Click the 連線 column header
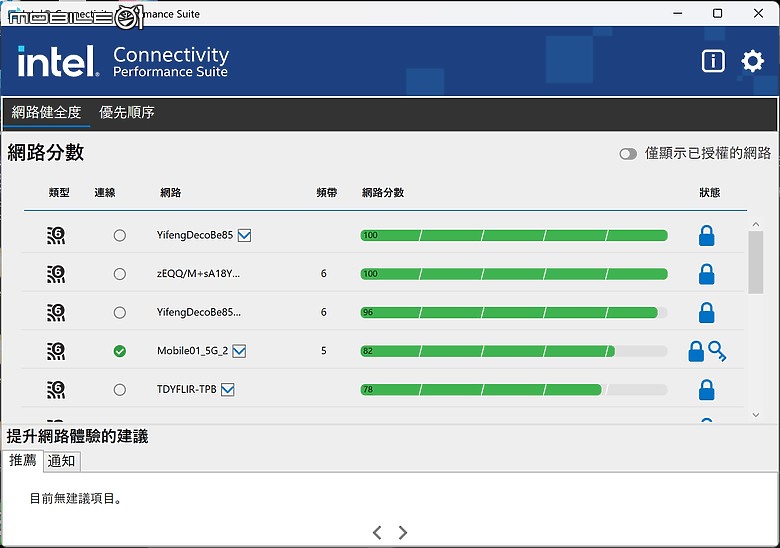The image size is (780, 548). click(x=105, y=192)
